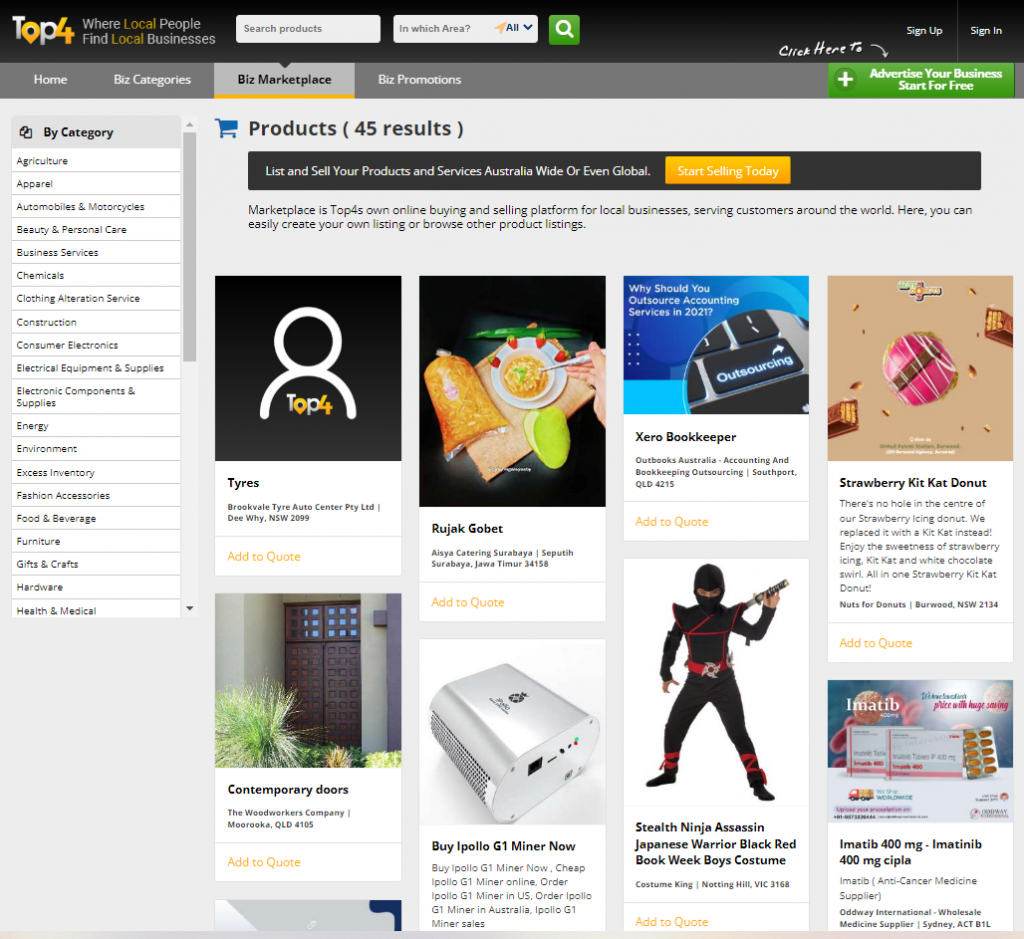
Task: Go to the Home tab
Action: [x=50, y=80]
